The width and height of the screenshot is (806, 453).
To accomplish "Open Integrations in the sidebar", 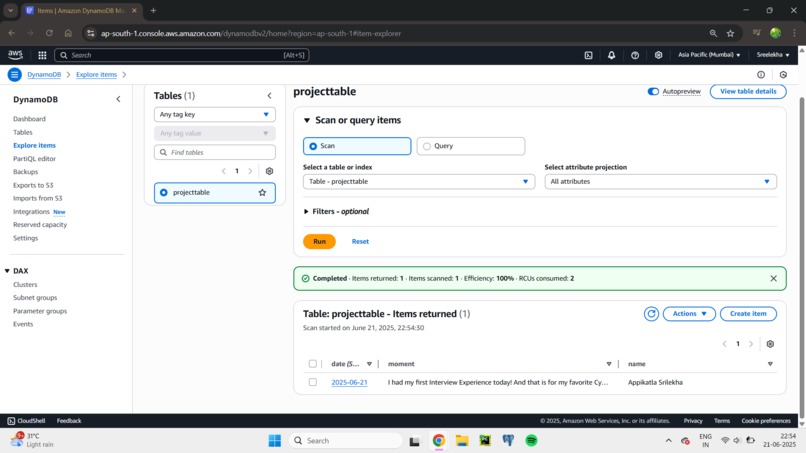I will 31,212.
